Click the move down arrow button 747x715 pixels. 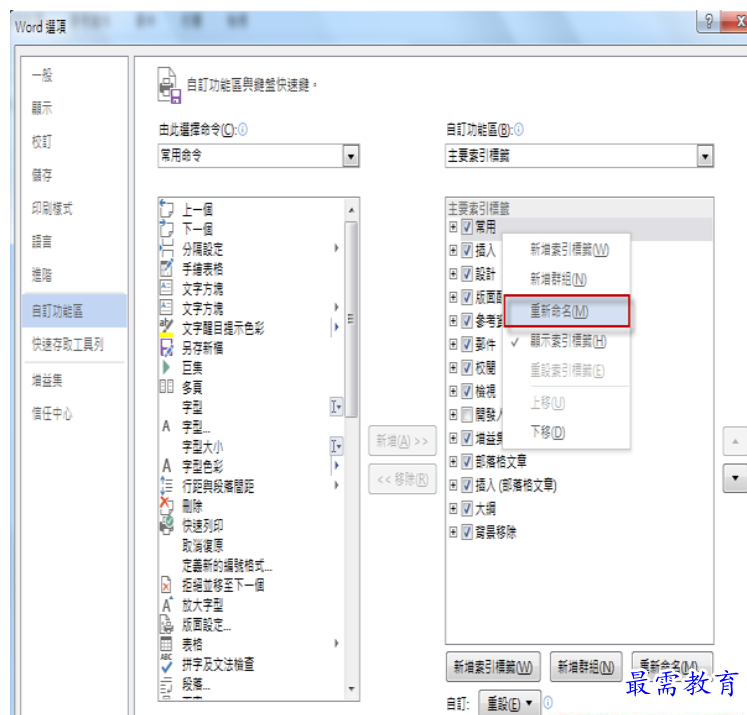pyautogui.click(x=735, y=478)
